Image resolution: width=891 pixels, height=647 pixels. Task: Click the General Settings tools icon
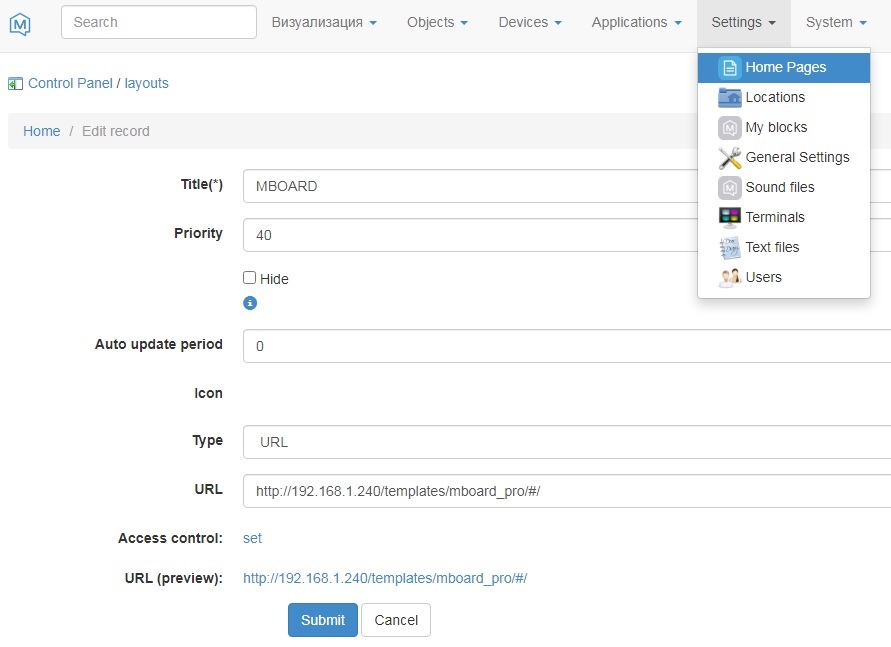729,157
